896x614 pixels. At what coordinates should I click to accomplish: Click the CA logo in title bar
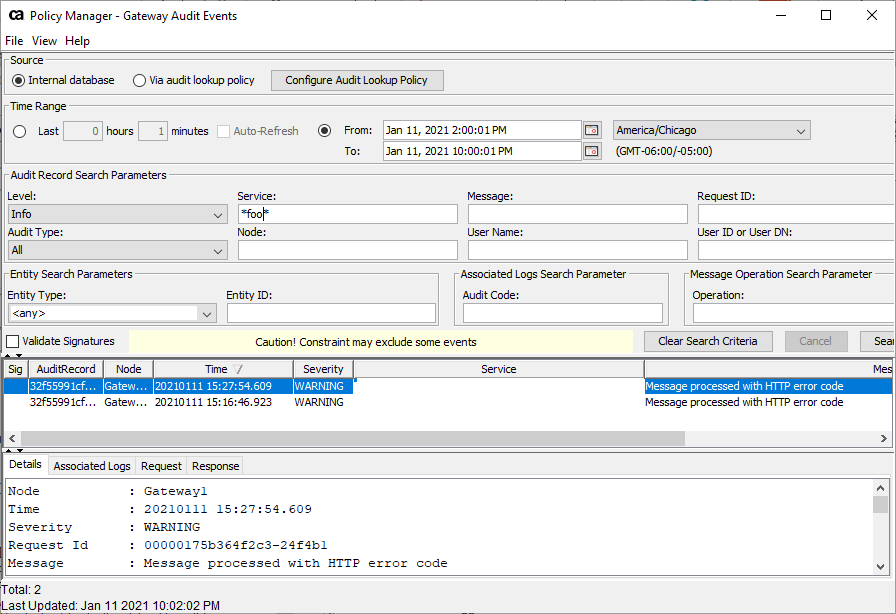click(16, 15)
